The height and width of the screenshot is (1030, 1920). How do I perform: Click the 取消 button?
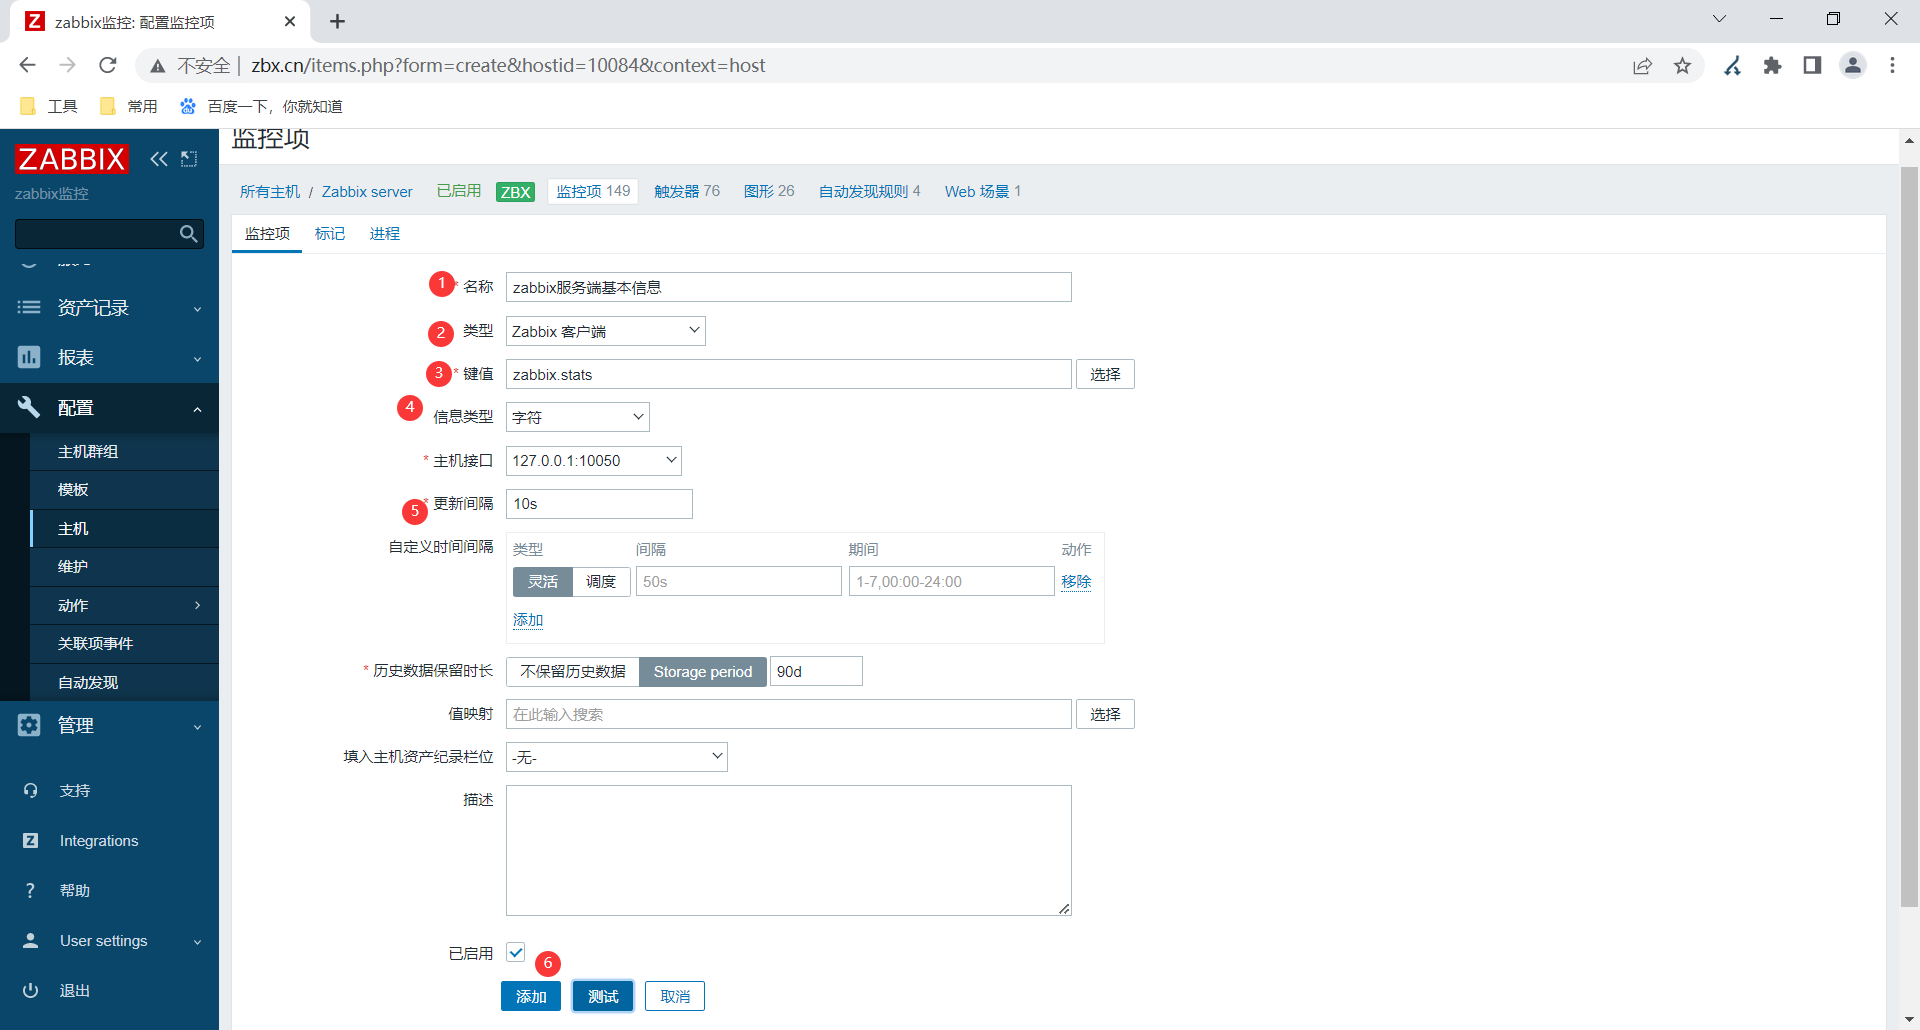675,996
